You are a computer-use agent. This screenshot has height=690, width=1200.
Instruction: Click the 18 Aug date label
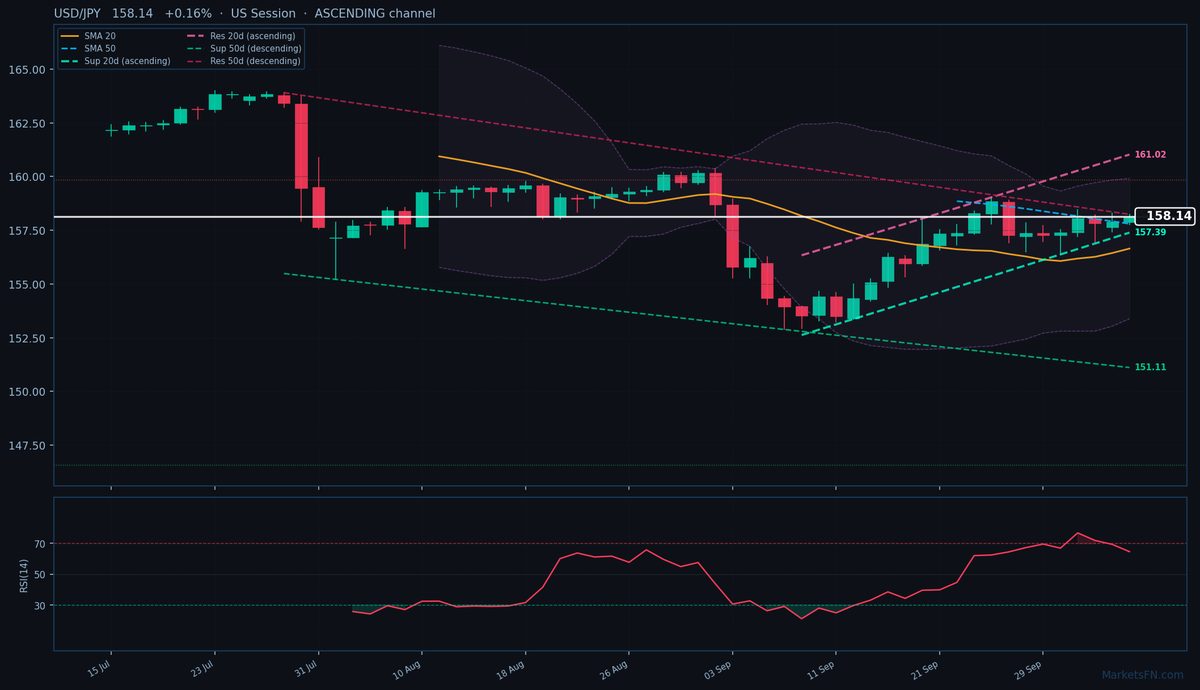(x=512, y=669)
